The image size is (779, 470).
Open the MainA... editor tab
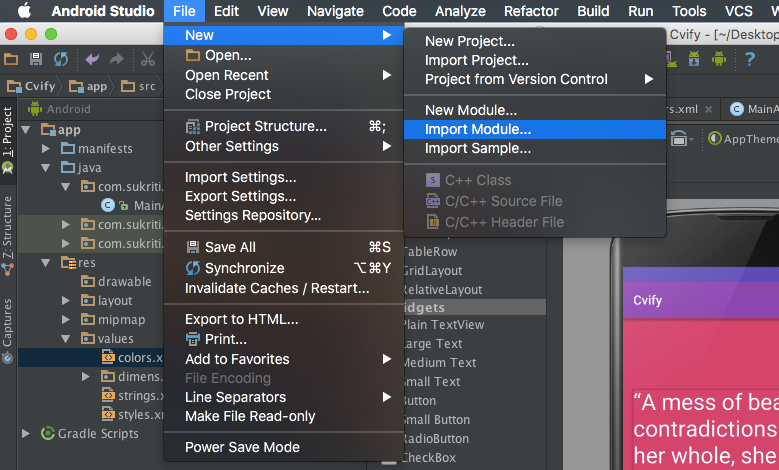751,109
